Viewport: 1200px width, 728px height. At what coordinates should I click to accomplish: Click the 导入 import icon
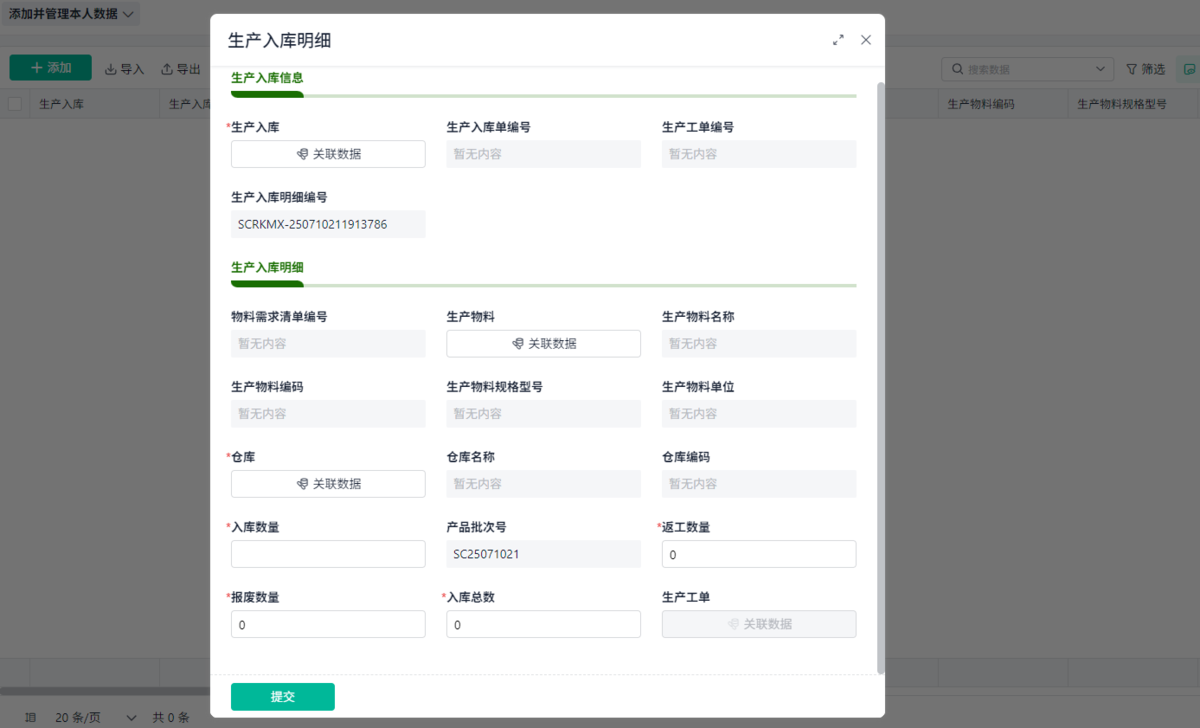tap(111, 69)
